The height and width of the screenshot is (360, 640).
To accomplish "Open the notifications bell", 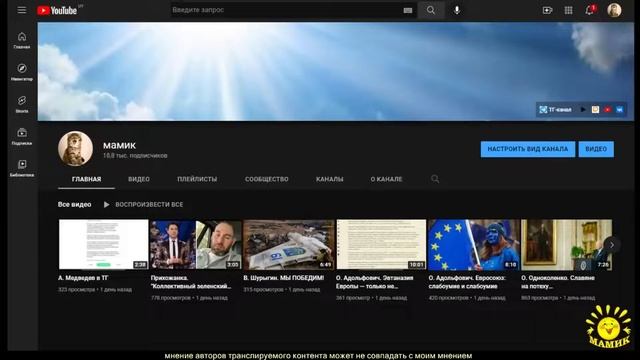I will tap(589, 10).
